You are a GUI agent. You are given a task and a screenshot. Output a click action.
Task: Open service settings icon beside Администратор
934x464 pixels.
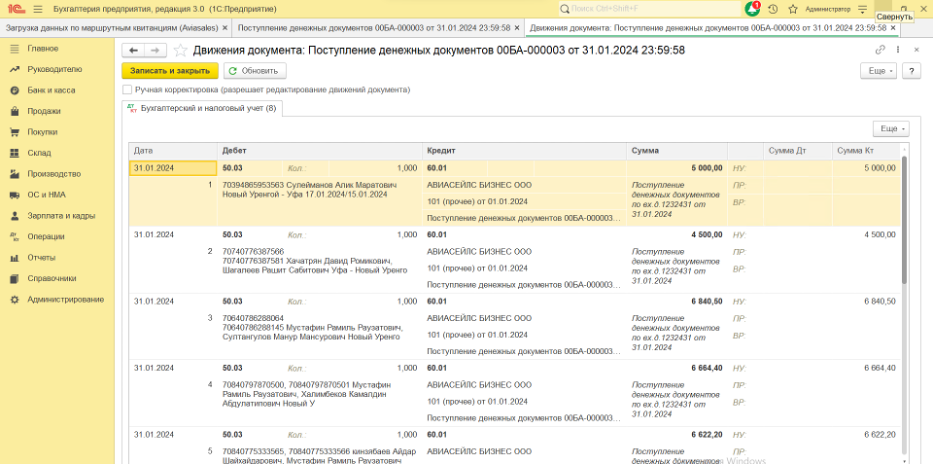pyautogui.click(x=863, y=10)
